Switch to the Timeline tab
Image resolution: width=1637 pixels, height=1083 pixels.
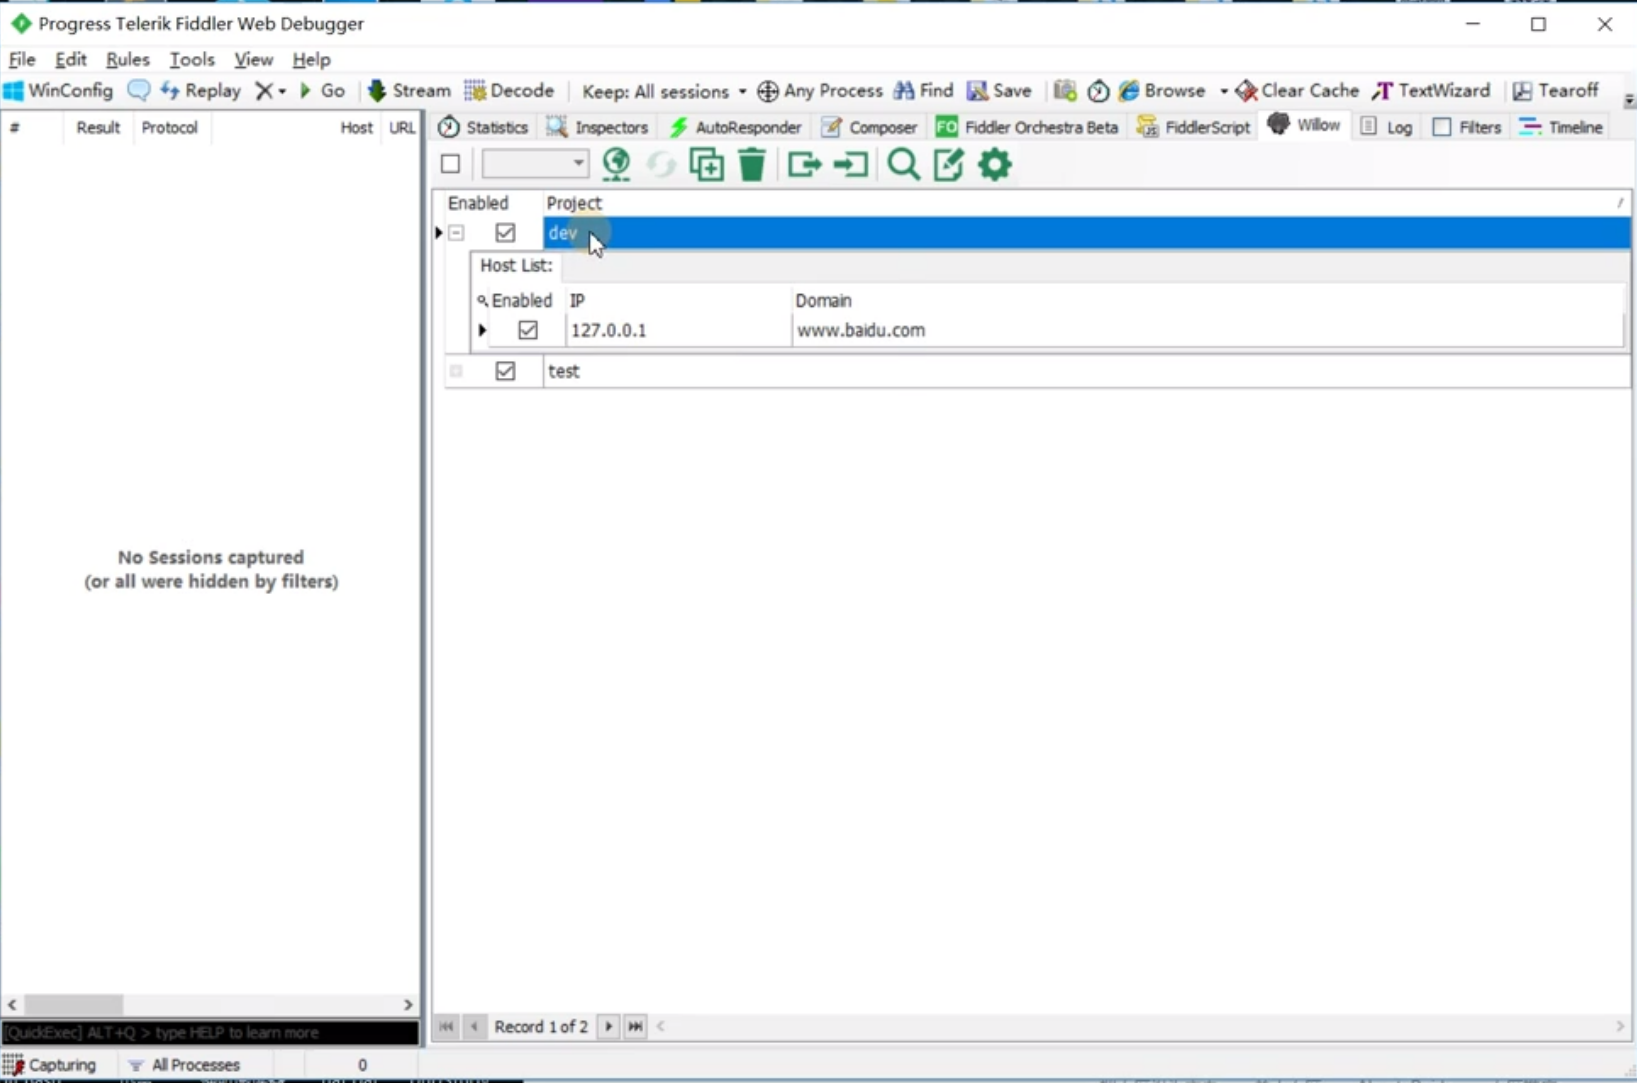(x=1561, y=127)
